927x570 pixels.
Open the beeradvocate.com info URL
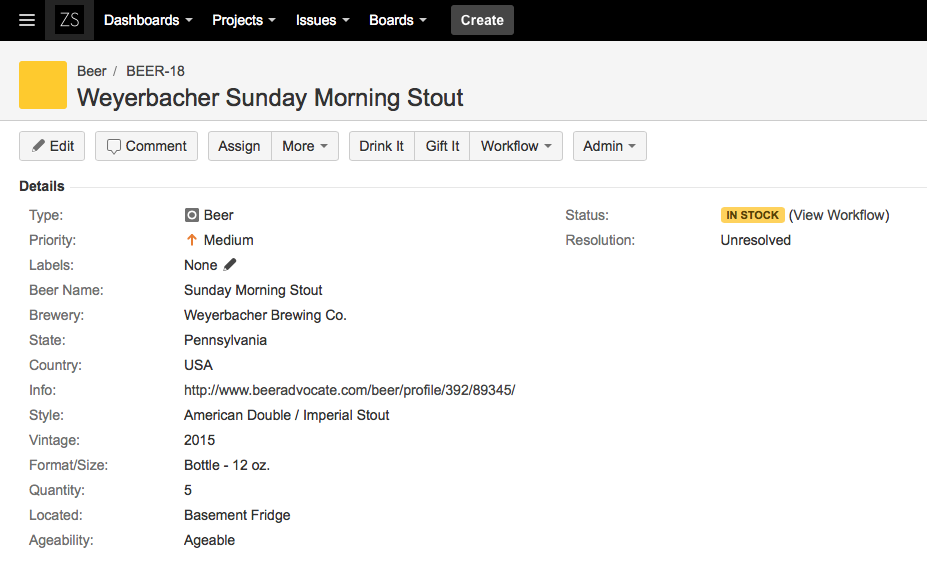click(x=349, y=390)
